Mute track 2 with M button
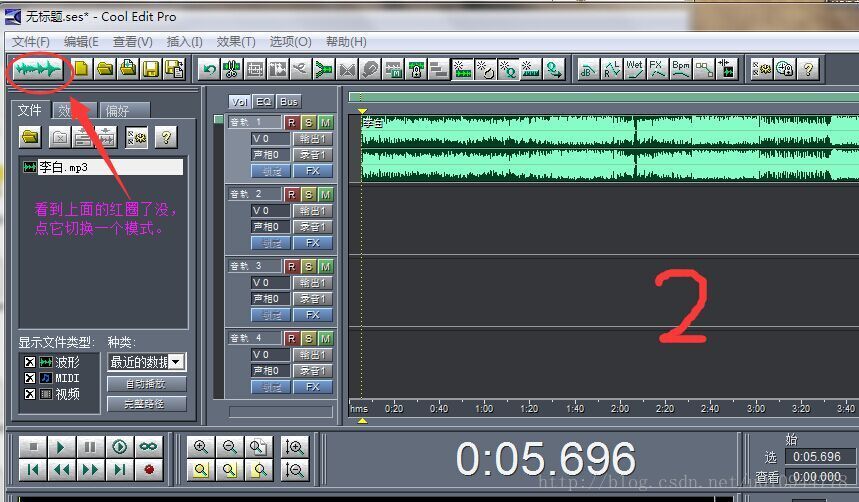 coord(325,195)
